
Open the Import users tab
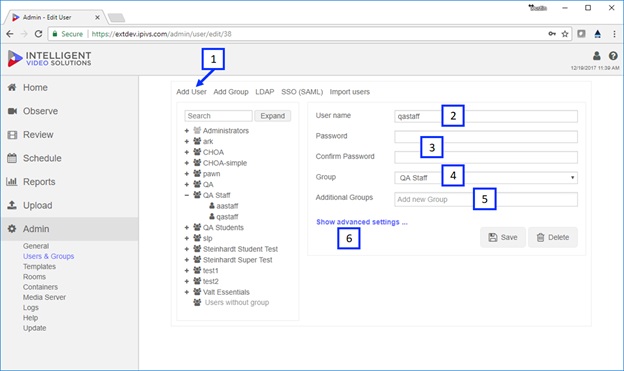tap(349, 92)
